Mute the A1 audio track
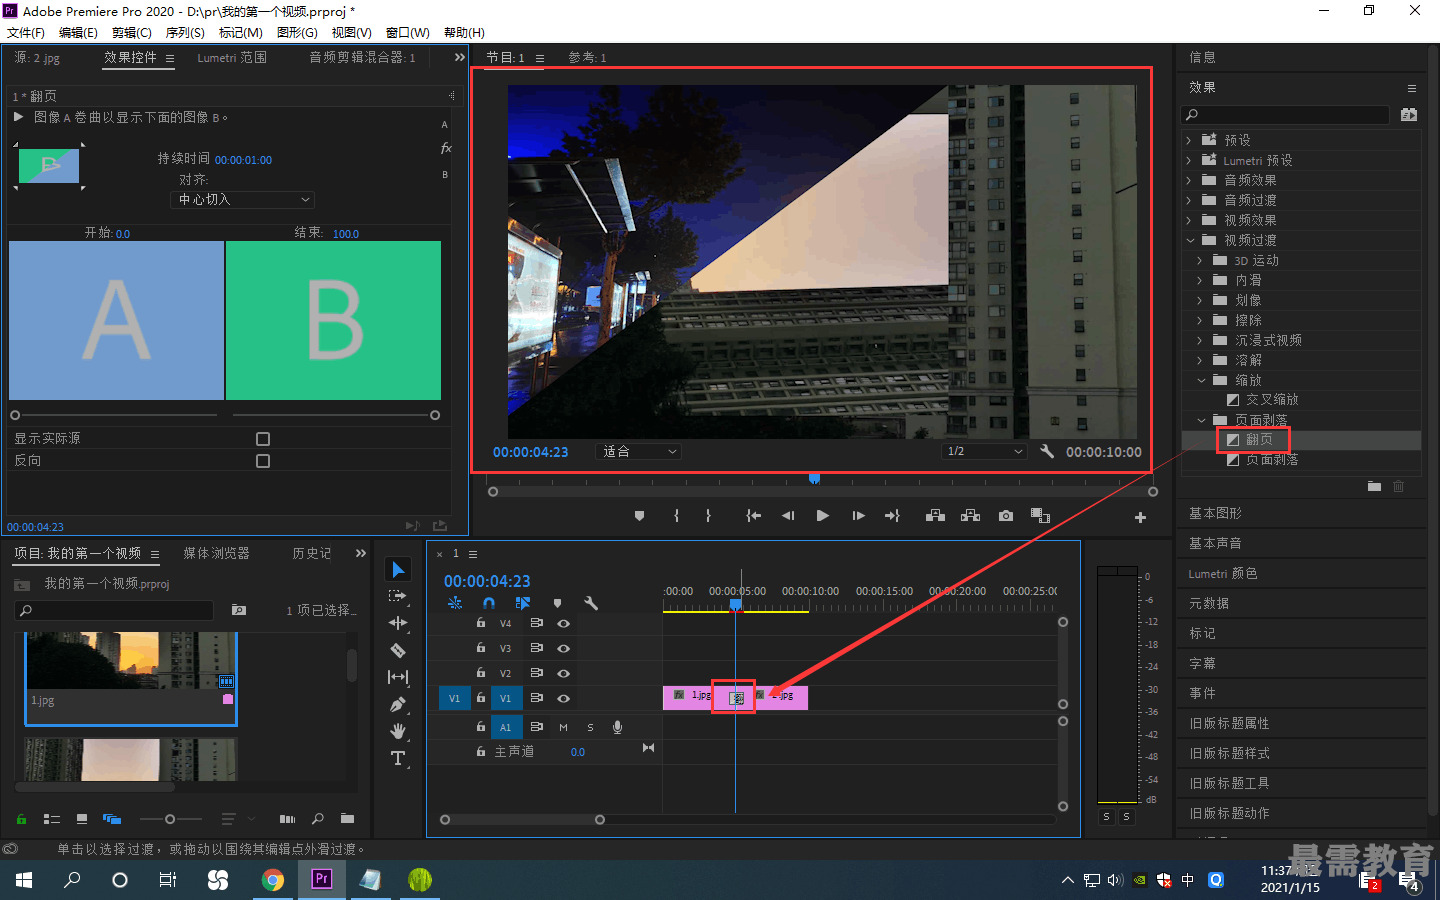 563,727
